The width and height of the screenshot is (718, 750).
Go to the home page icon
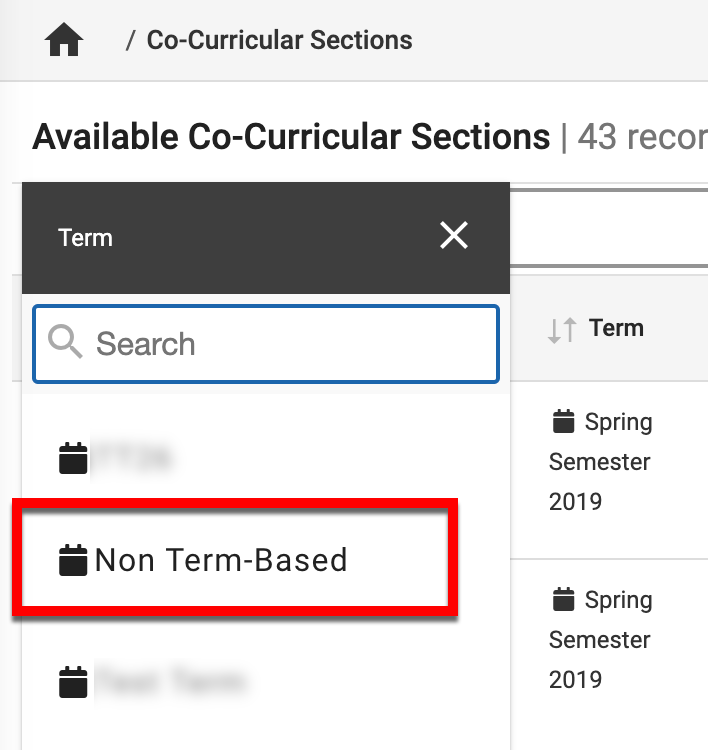pos(64,41)
